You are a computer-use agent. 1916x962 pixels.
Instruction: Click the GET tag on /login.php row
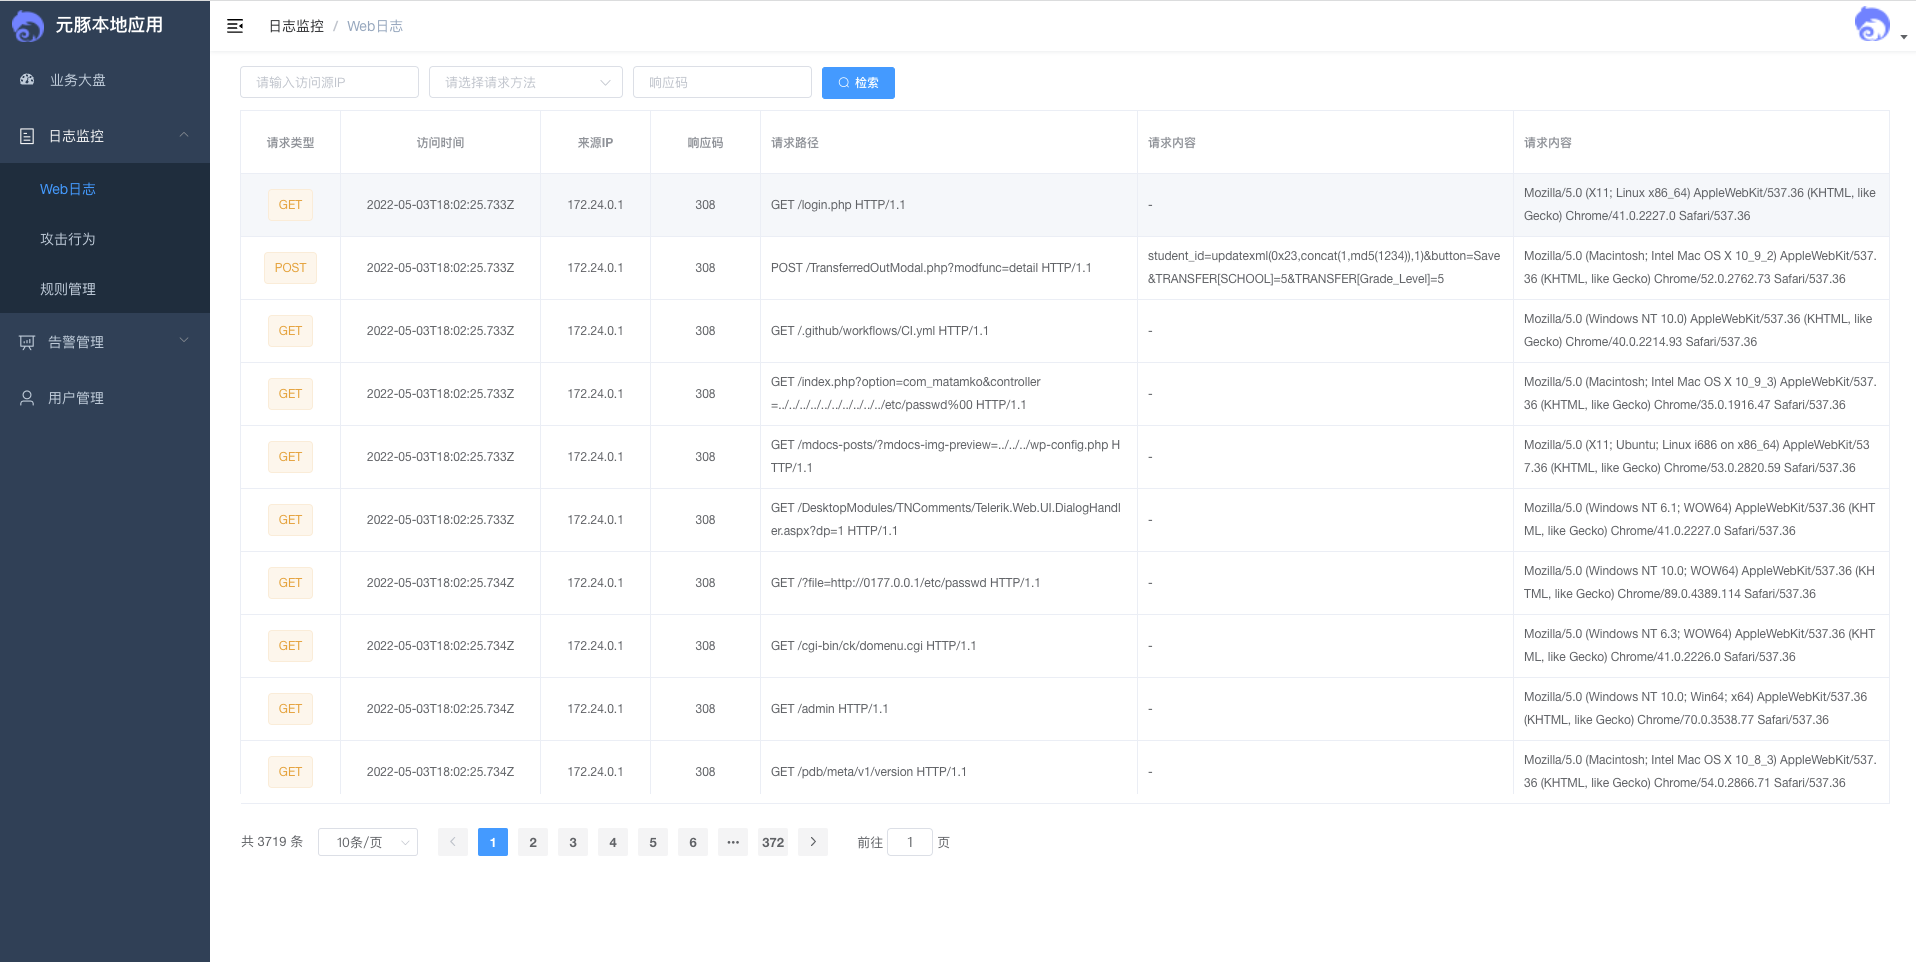click(x=290, y=205)
